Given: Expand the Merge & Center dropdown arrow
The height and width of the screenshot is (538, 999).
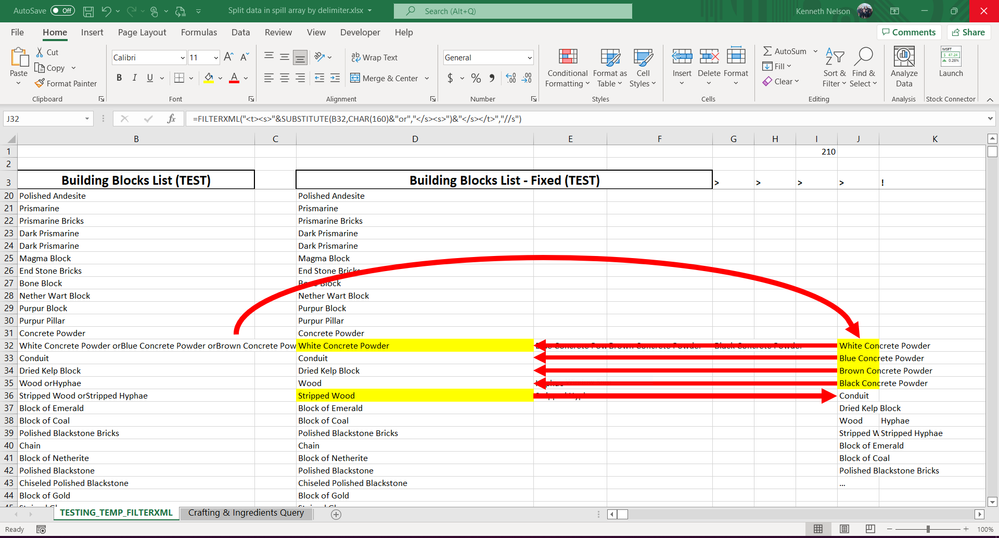Looking at the screenshot, I should (x=426, y=78).
